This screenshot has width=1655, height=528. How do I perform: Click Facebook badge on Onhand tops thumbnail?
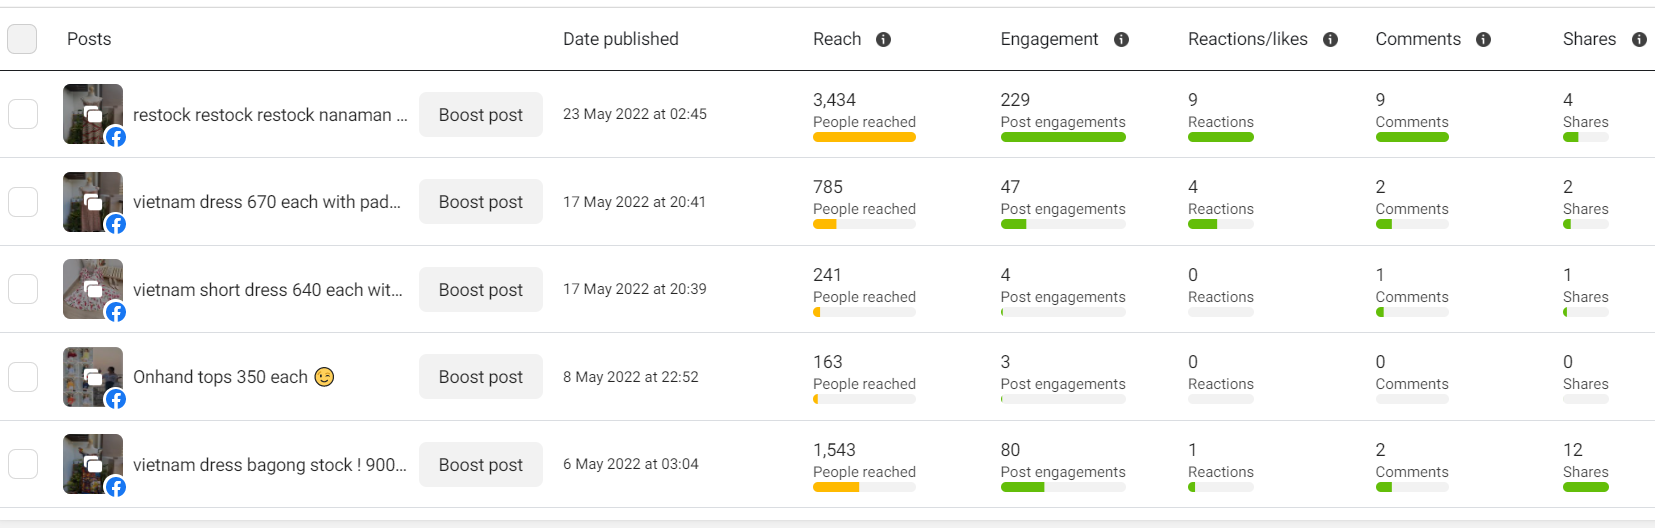click(x=116, y=399)
